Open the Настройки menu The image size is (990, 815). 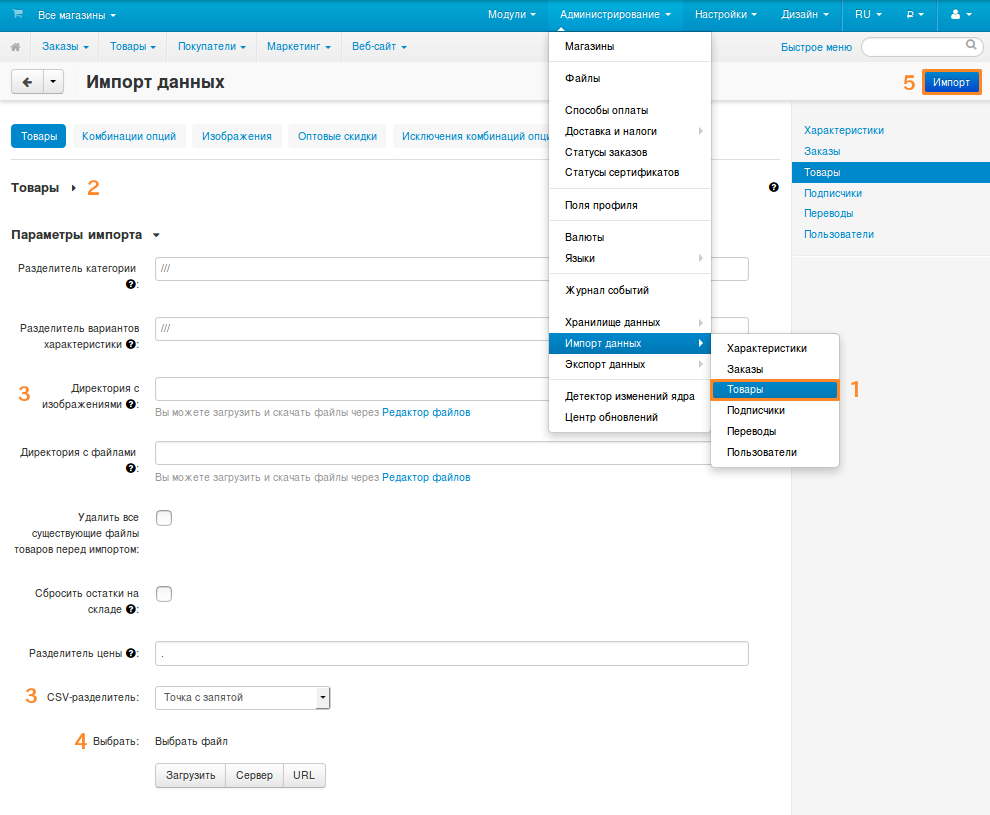725,15
